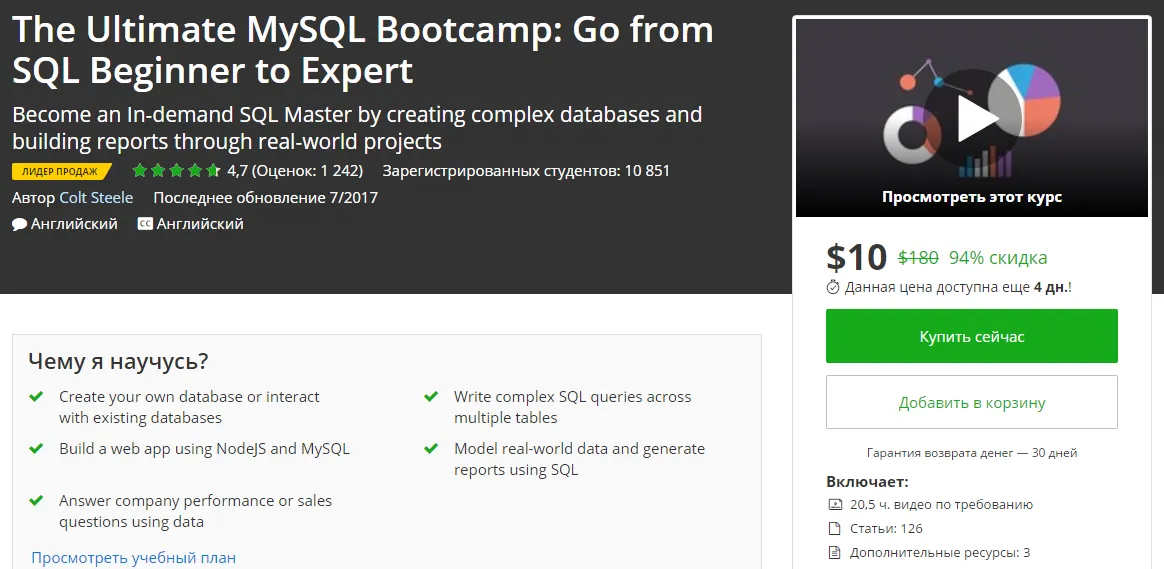Click the 'Лидер продаж' bestseller badge
Screen dimensions: 1164x569
click(61, 172)
